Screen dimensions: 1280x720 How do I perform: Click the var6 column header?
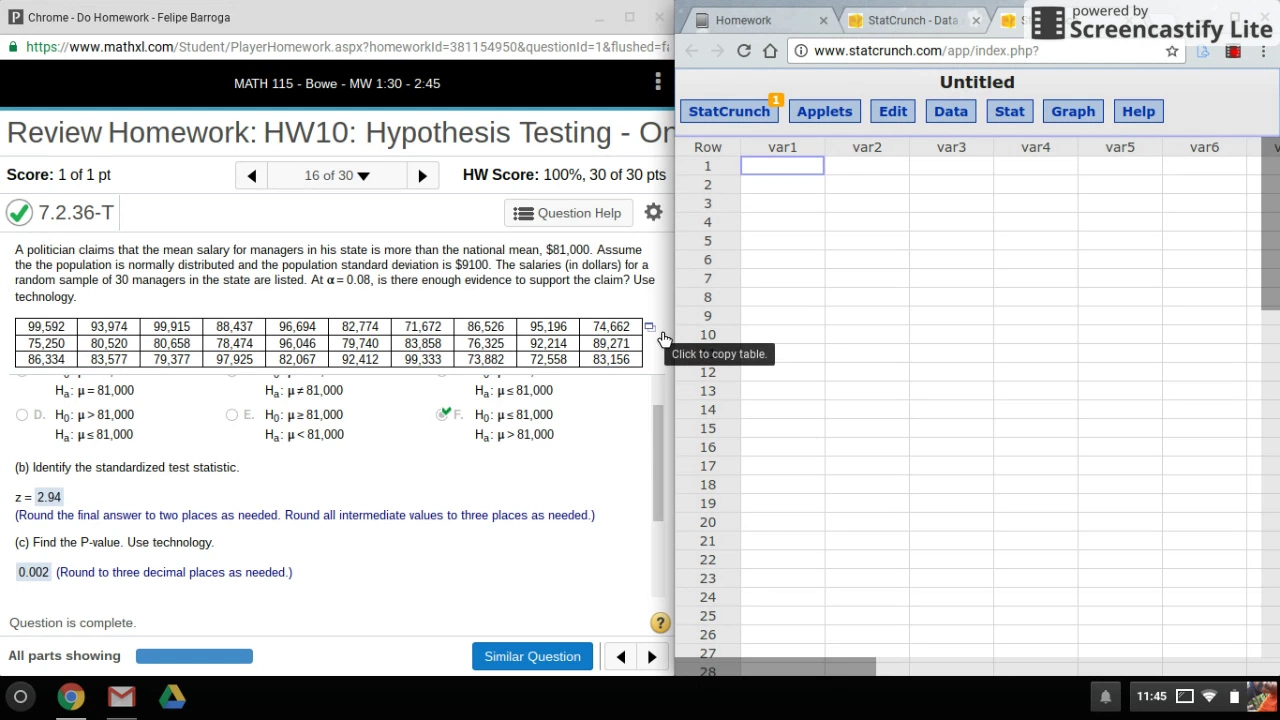click(1204, 147)
